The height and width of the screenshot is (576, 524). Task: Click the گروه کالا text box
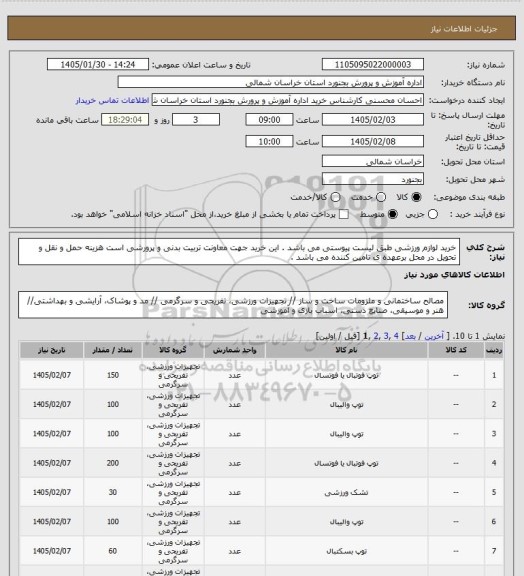[x=233, y=305]
